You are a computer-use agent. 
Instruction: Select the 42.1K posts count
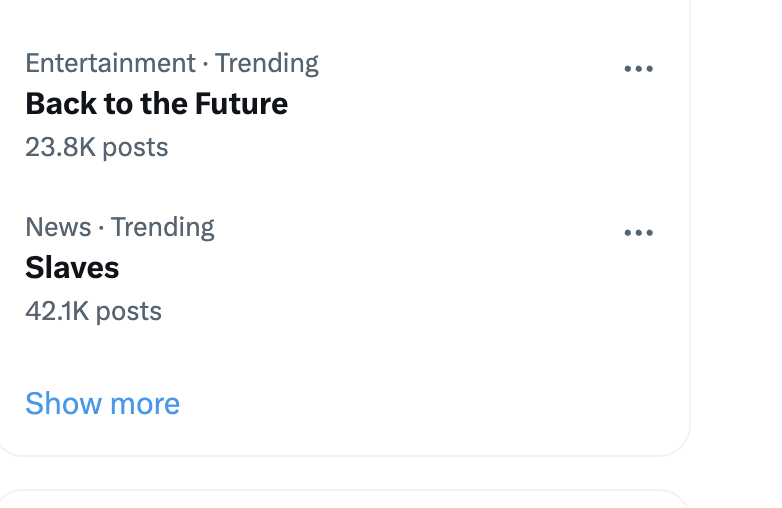click(x=93, y=312)
